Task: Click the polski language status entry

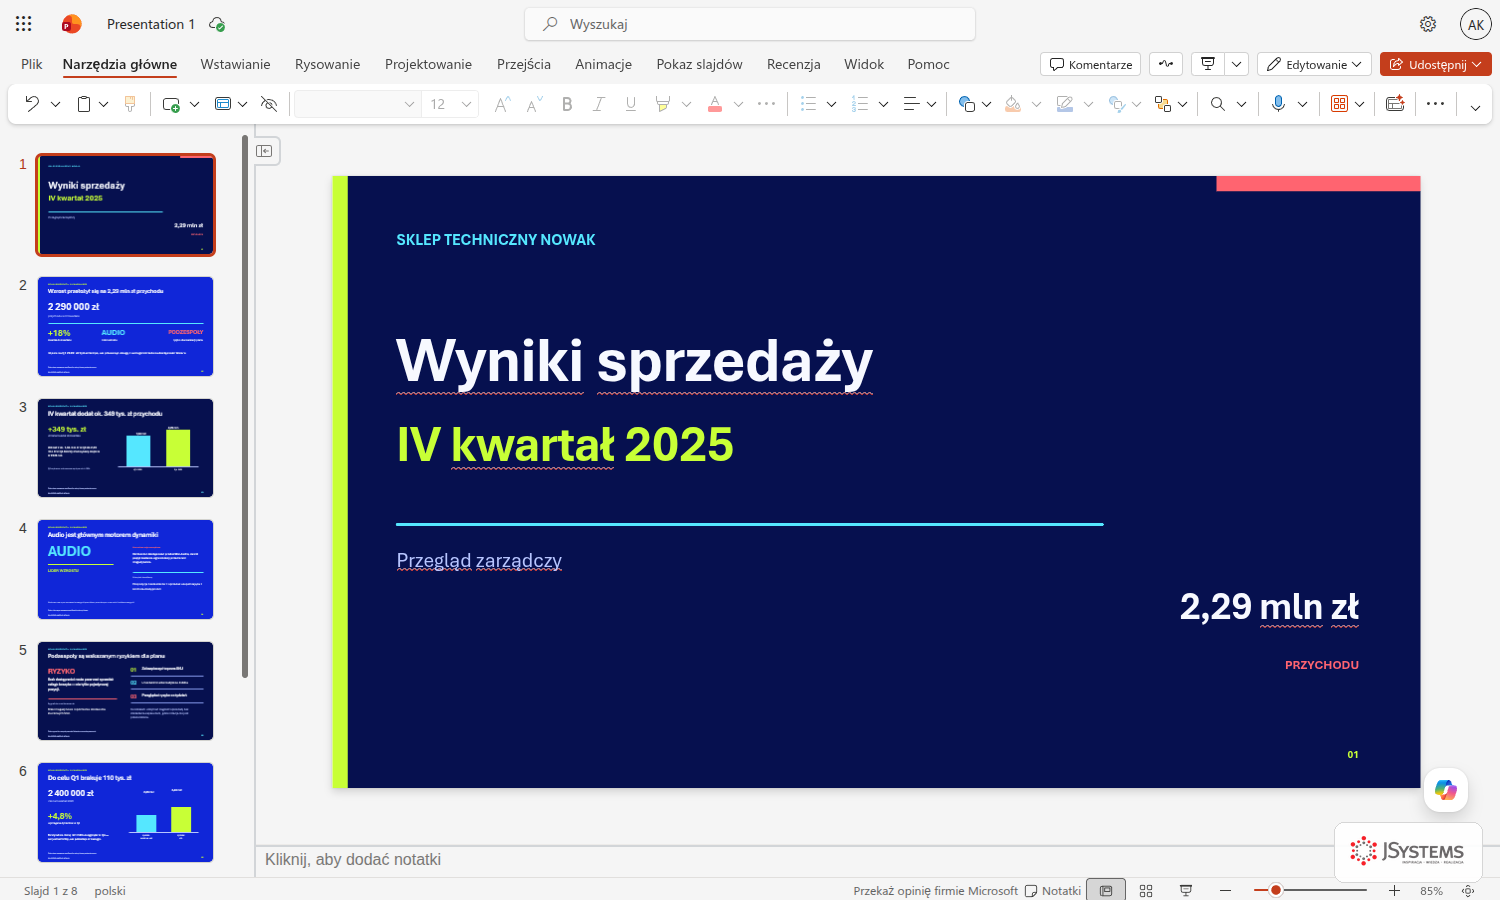Action: 110,890
